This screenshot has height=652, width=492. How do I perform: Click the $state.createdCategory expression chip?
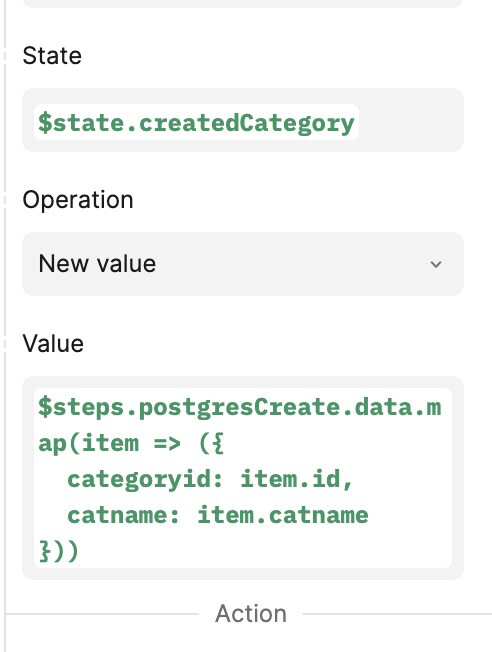coord(196,122)
